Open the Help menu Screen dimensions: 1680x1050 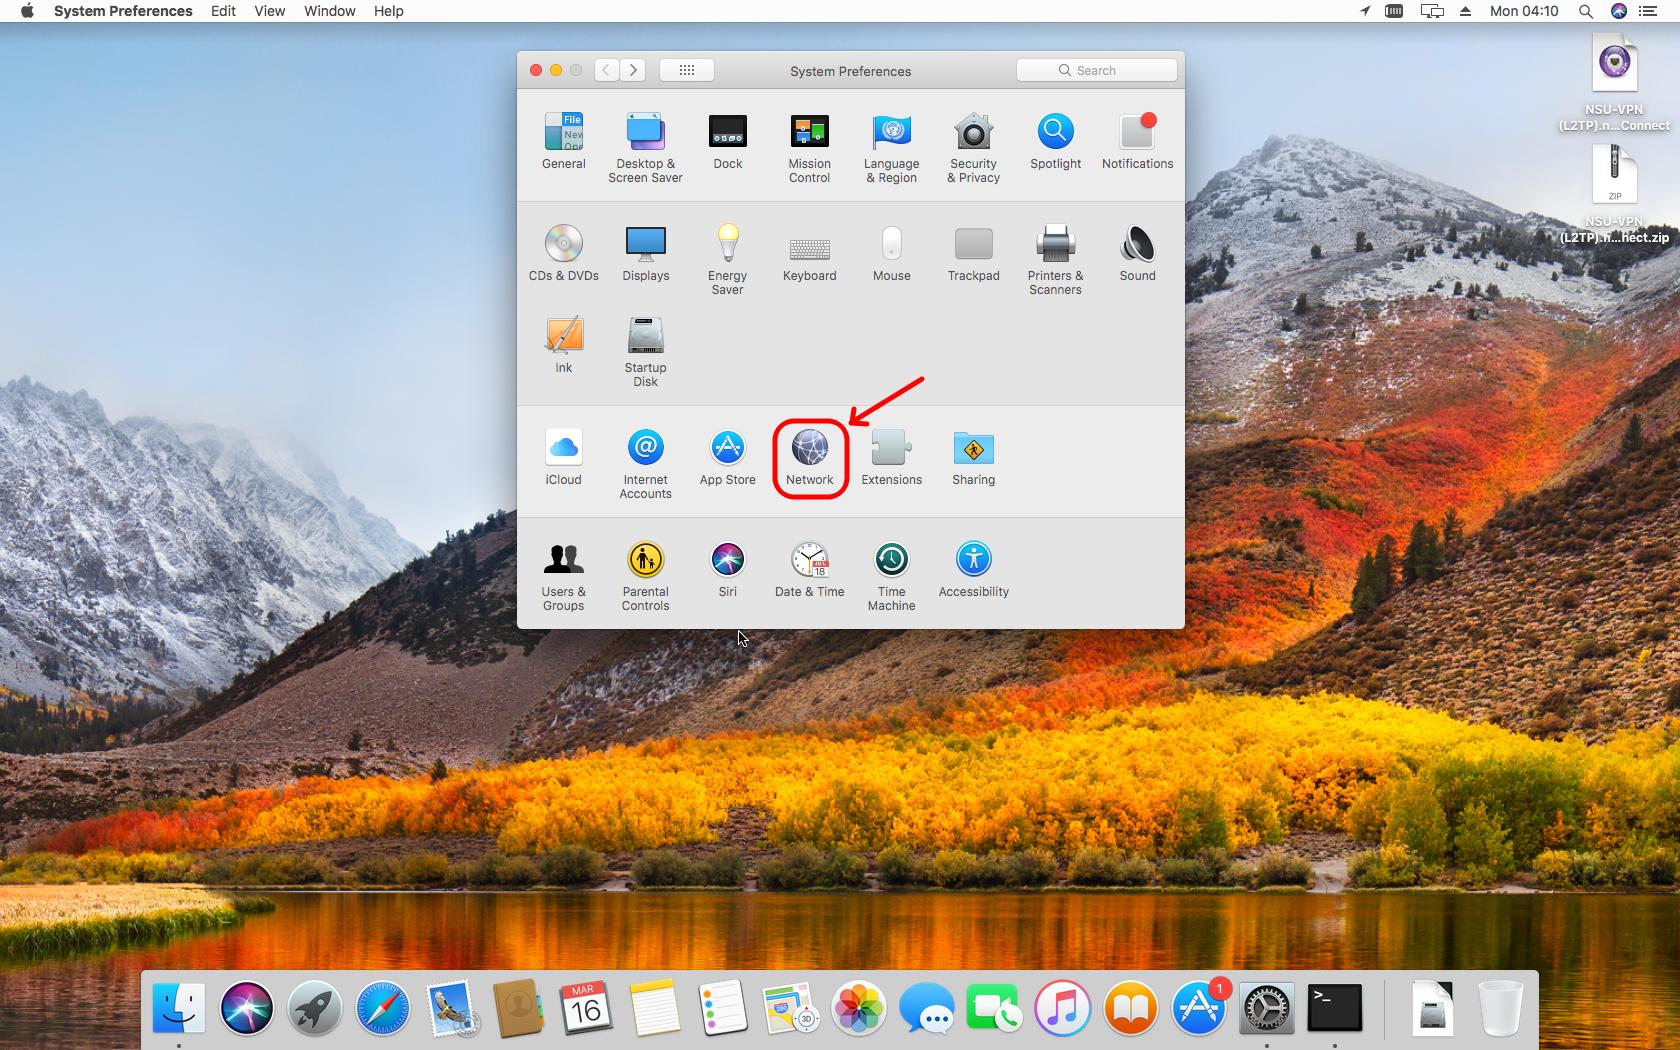[388, 11]
